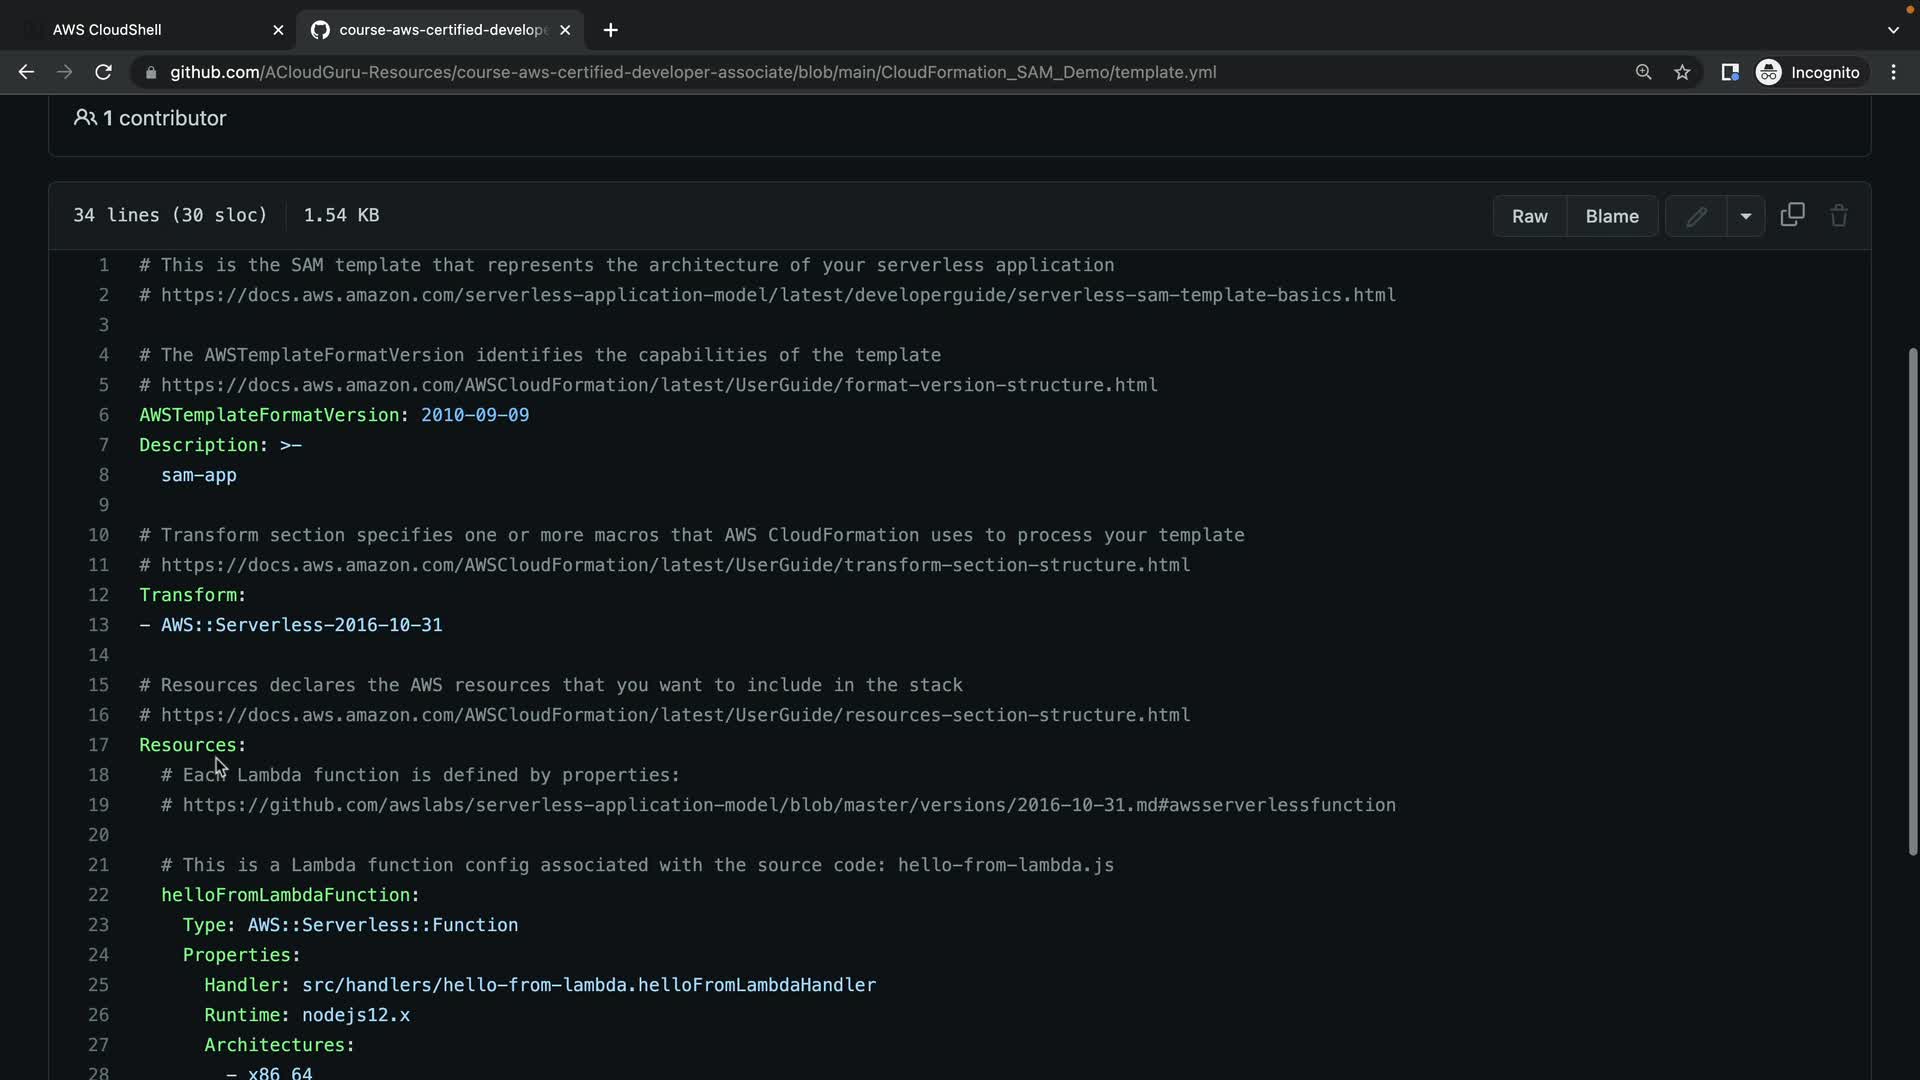Image resolution: width=1920 pixels, height=1080 pixels.
Task: Open the side panel icon
Action: (x=1729, y=72)
